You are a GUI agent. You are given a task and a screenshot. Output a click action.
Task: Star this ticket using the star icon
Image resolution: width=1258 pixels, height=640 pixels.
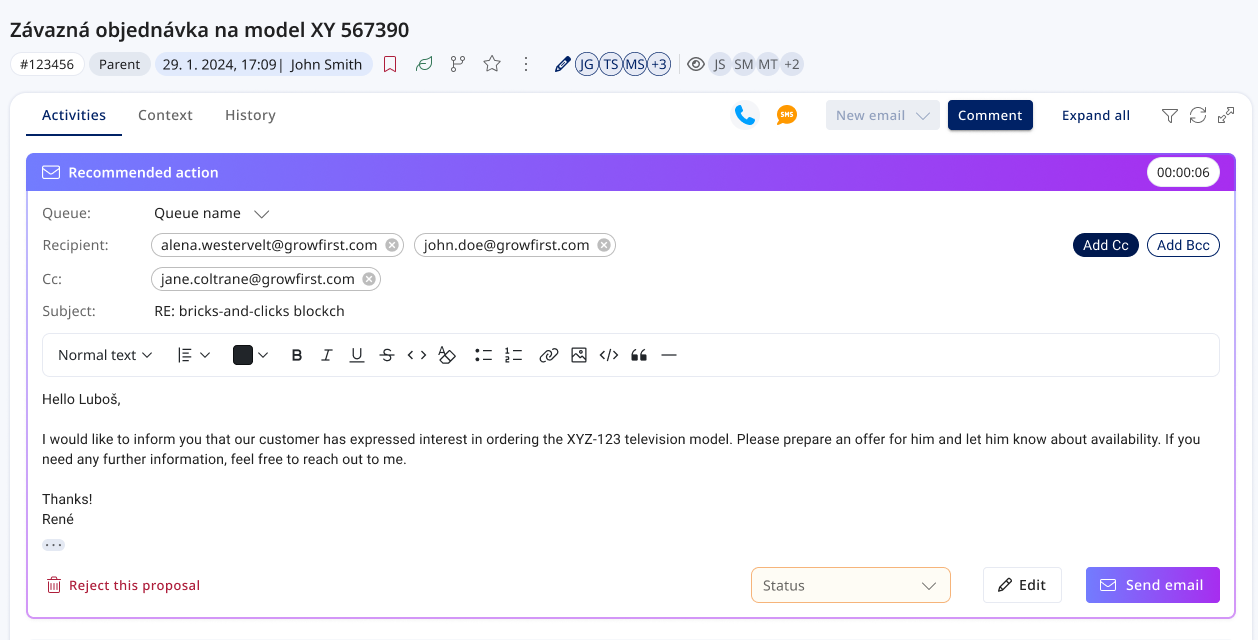point(491,63)
